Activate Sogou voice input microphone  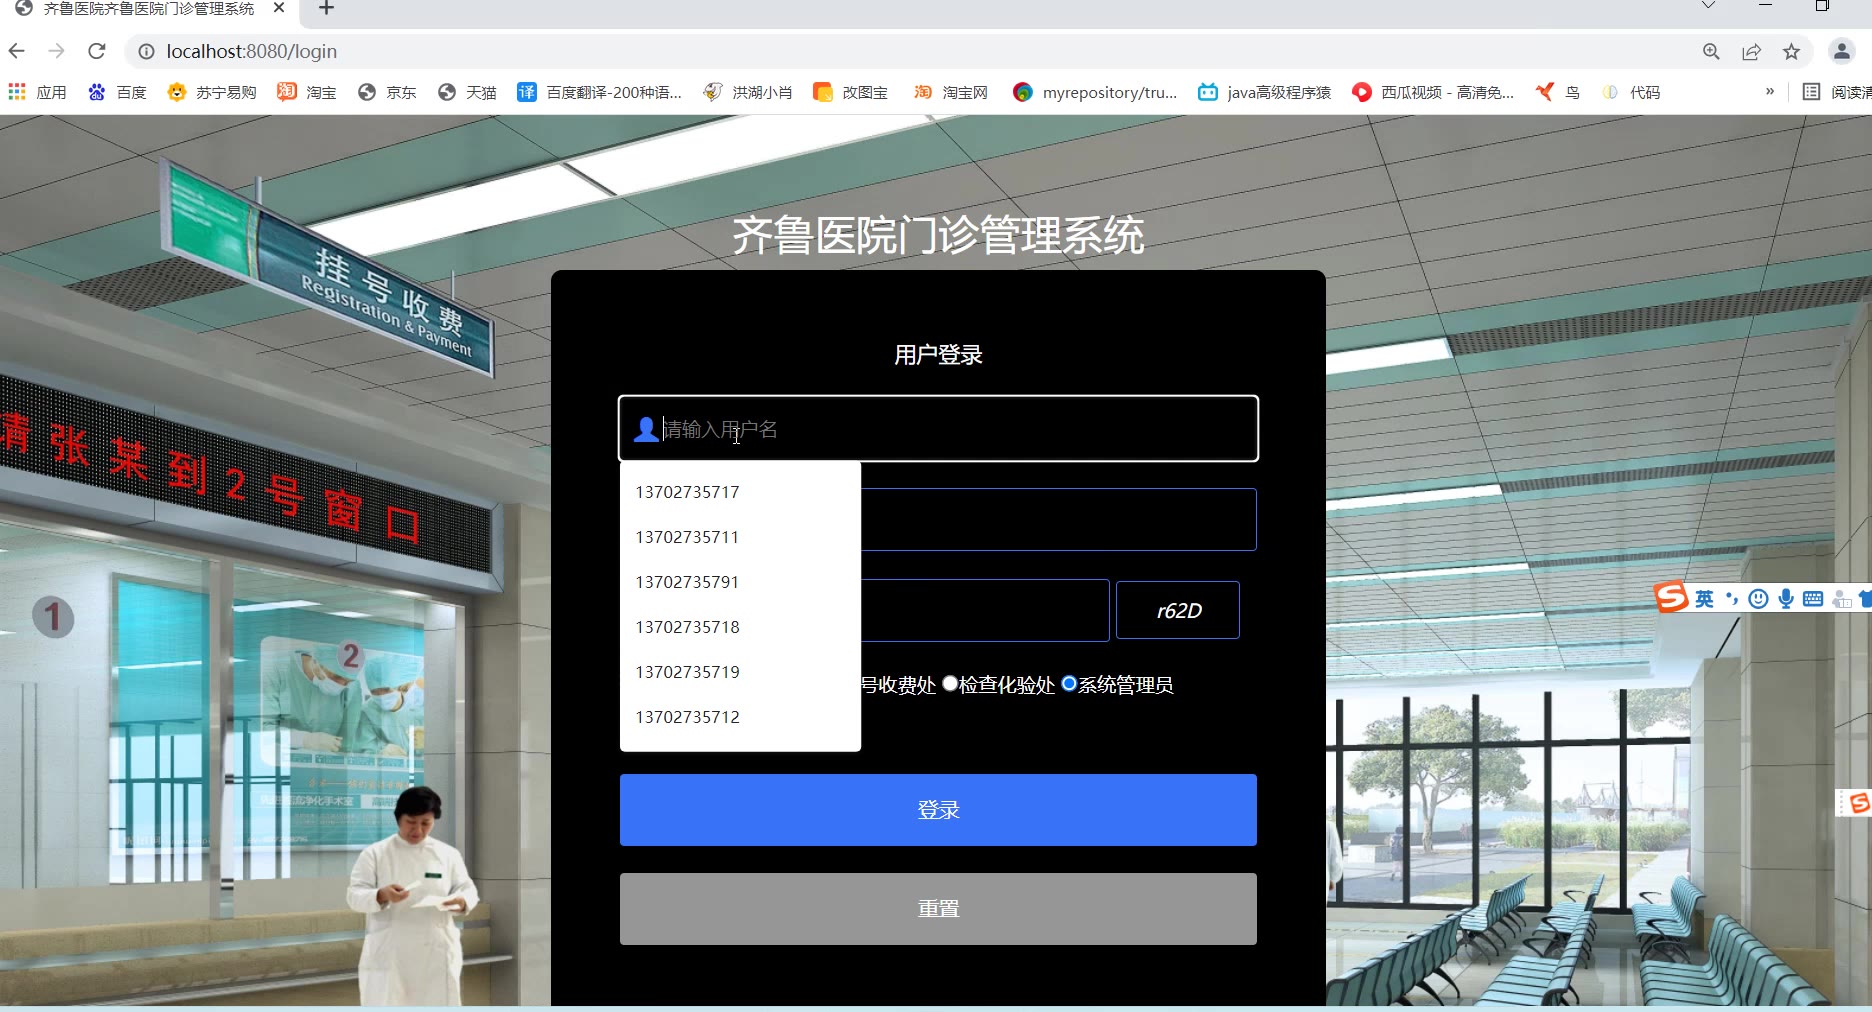pyautogui.click(x=1786, y=598)
